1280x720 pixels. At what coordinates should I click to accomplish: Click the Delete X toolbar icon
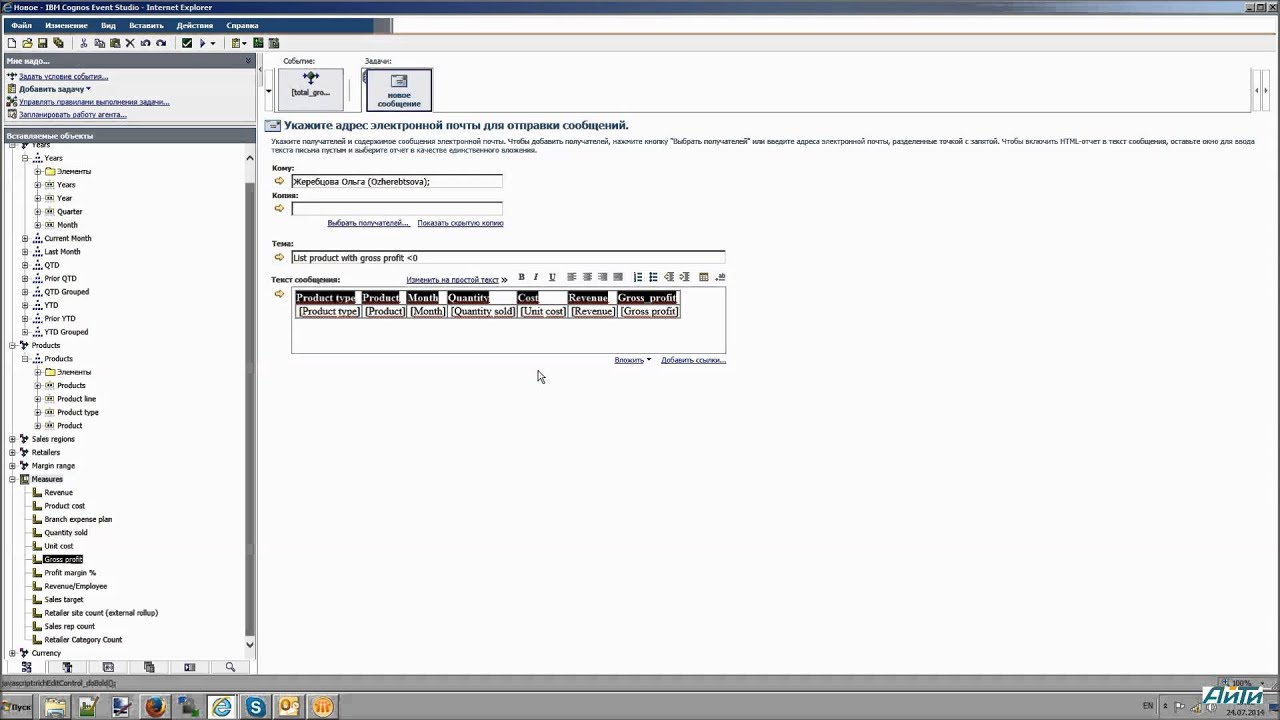130,43
